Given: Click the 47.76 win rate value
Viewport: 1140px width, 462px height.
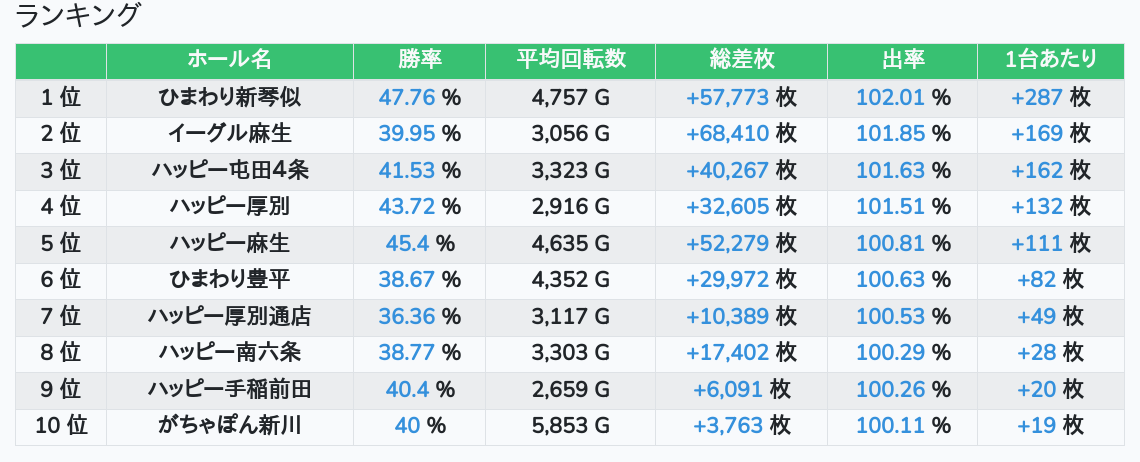Looking at the screenshot, I should (407, 97).
